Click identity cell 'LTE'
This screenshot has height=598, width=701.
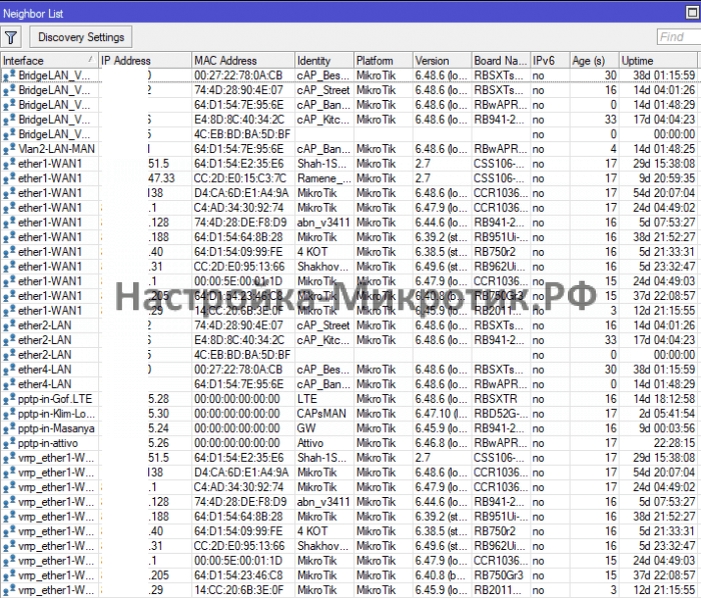pyautogui.click(x=307, y=399)
